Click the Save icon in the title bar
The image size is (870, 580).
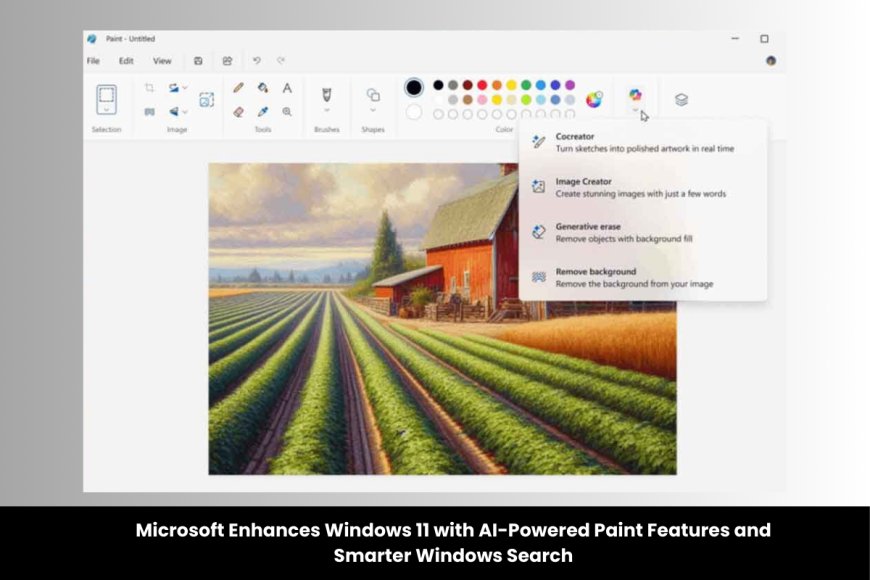pyautogui.click(x=198, y=61)
